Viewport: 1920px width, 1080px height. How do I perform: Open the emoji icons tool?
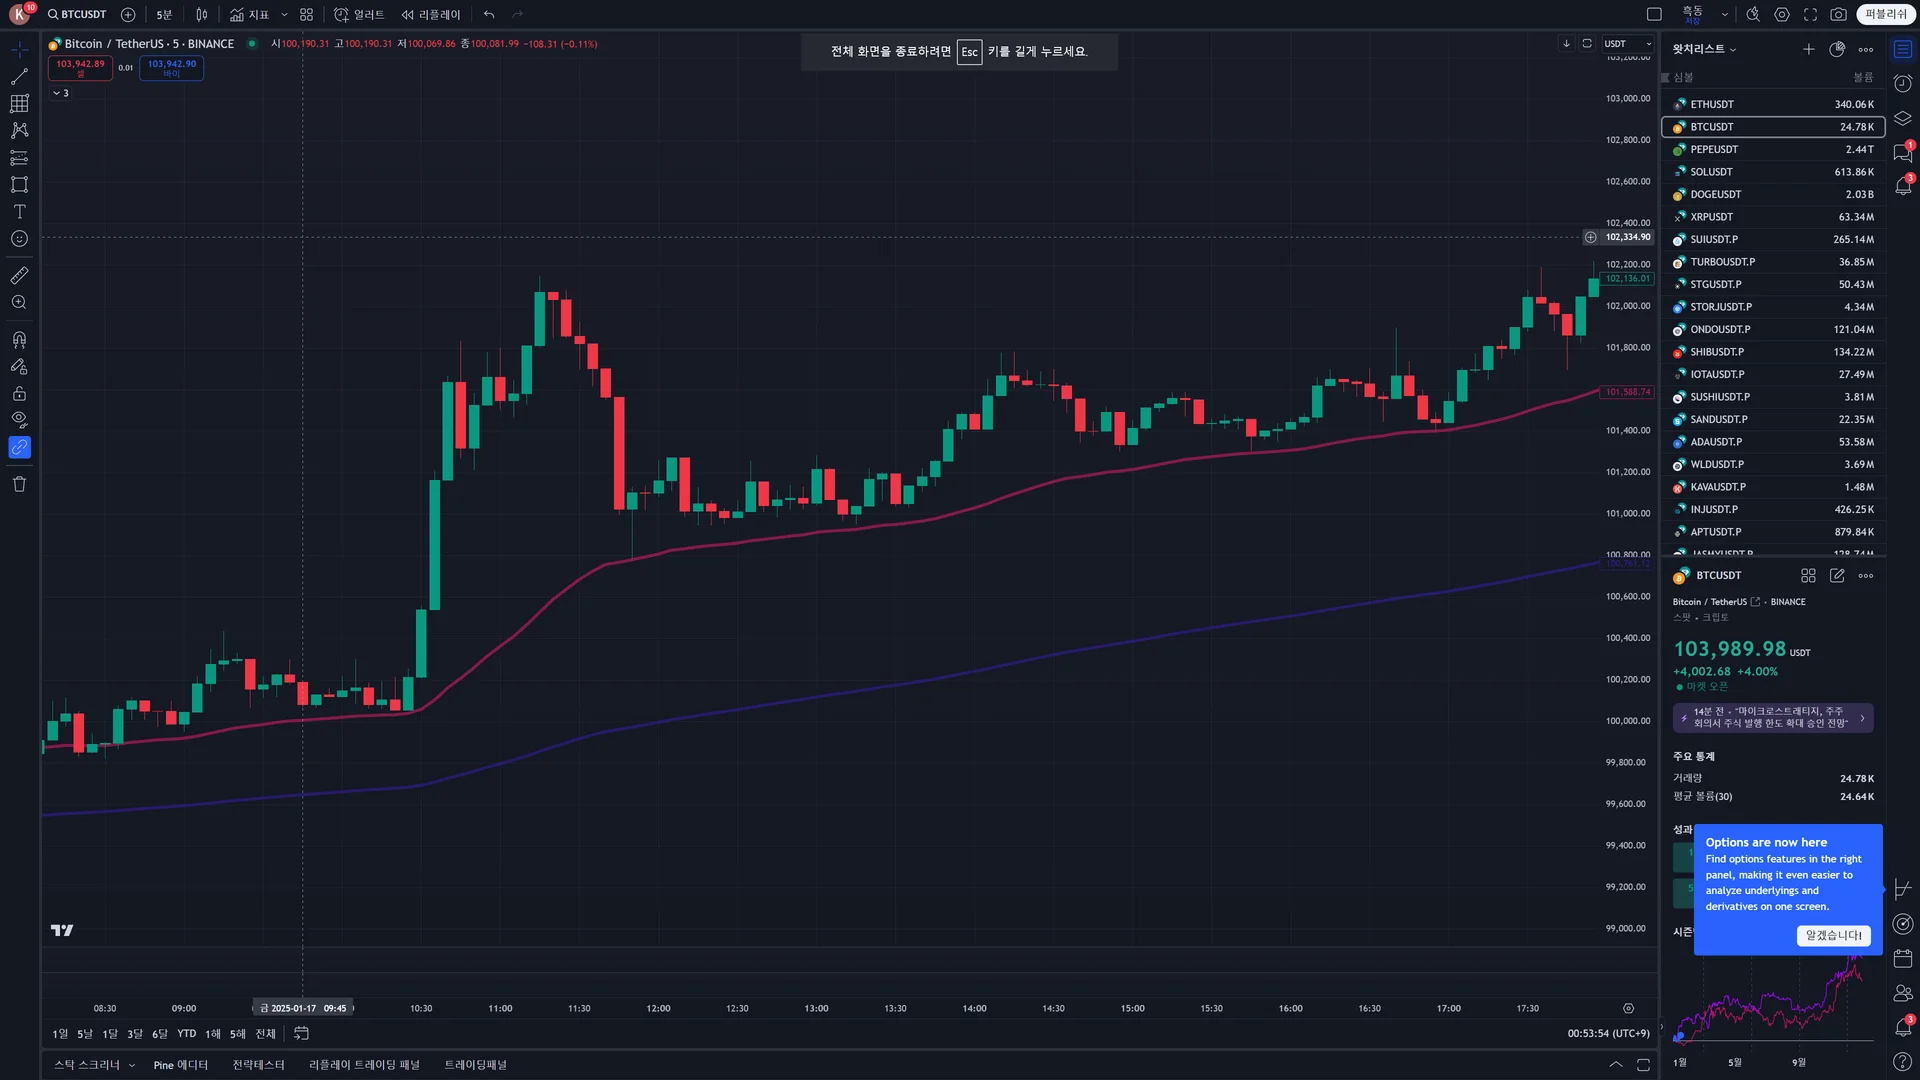pos(19,239)
